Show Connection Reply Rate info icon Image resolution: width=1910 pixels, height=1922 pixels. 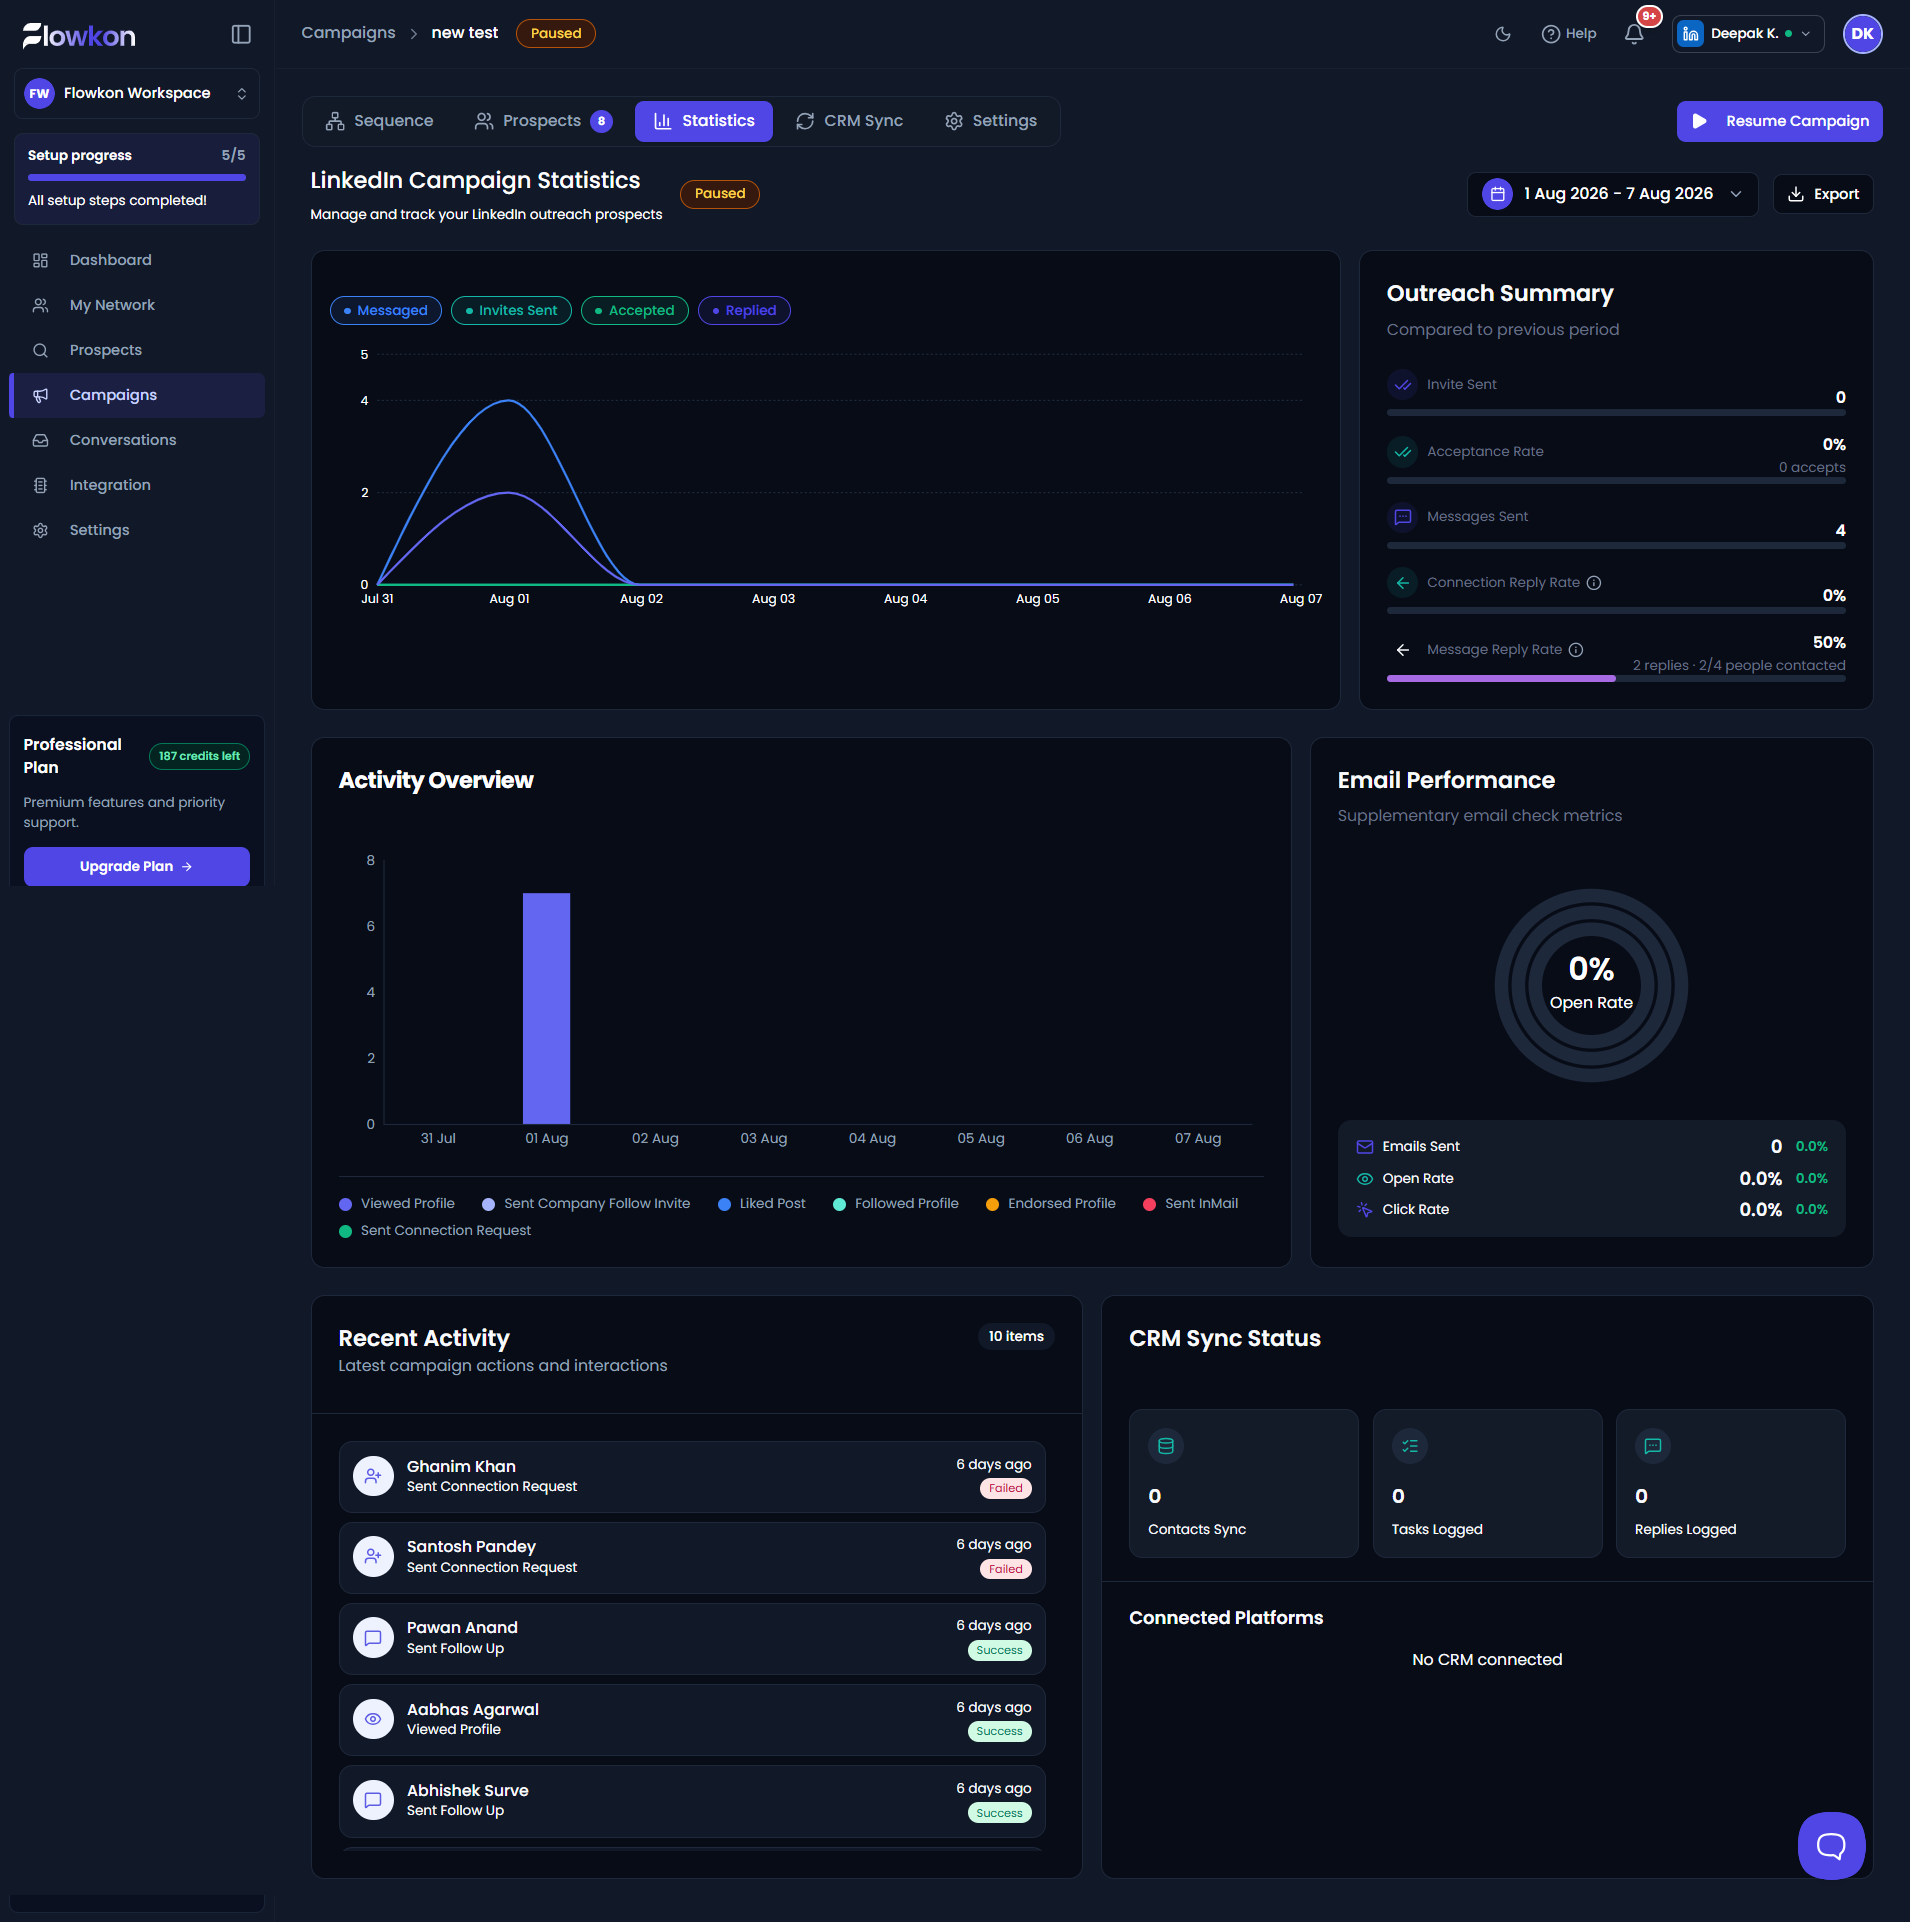(1594, 583)
